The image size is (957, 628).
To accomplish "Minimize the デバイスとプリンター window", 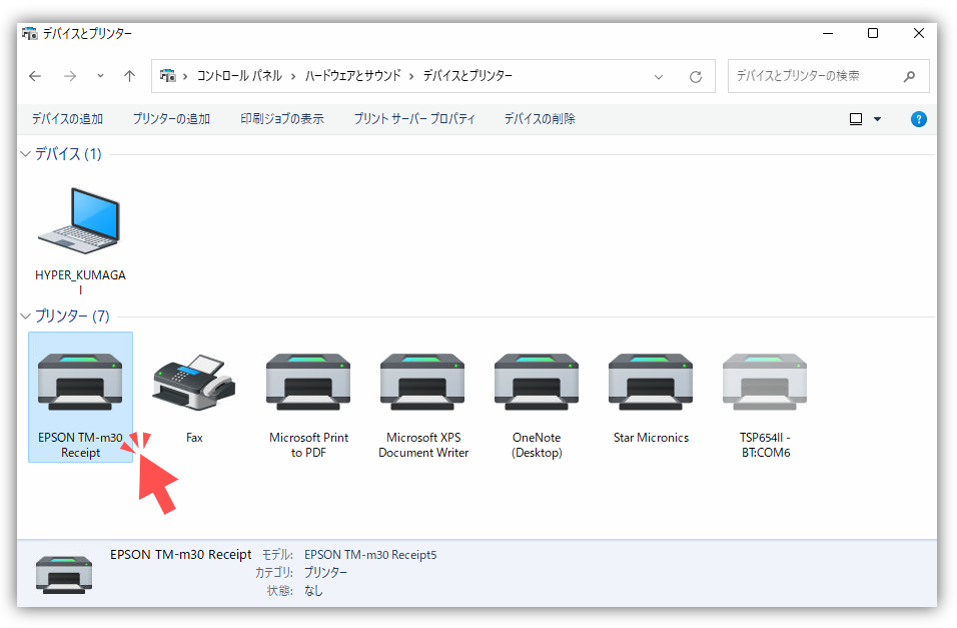I will click(828, 34).
